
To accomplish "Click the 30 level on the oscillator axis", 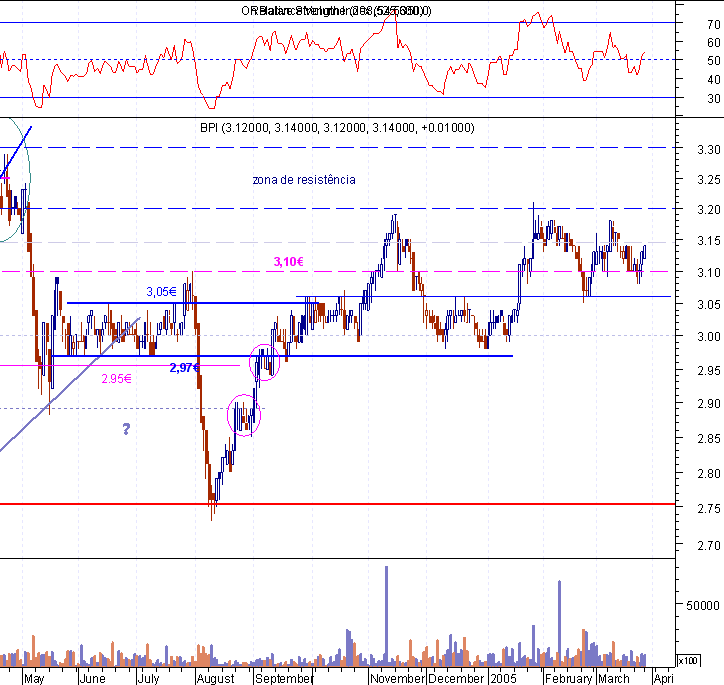I will pyautogui.click(x=714, y=98).
